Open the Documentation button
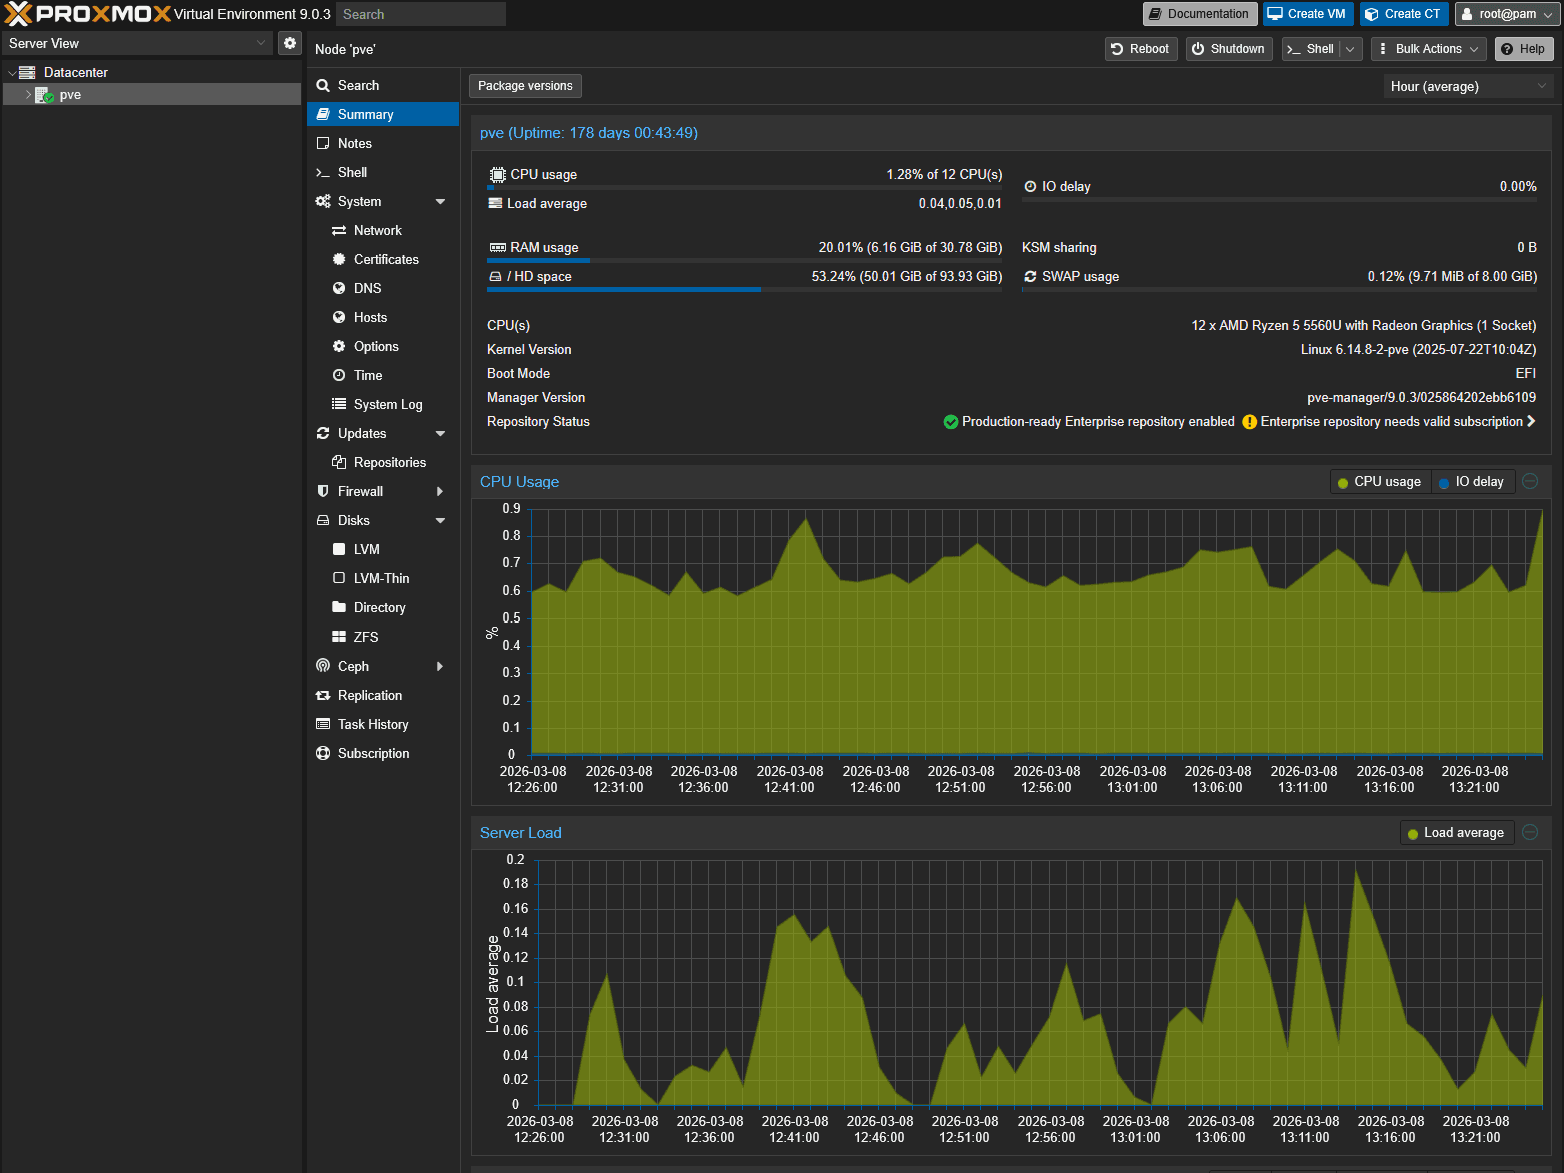 pyautogui.click(x=1200, y=14)
